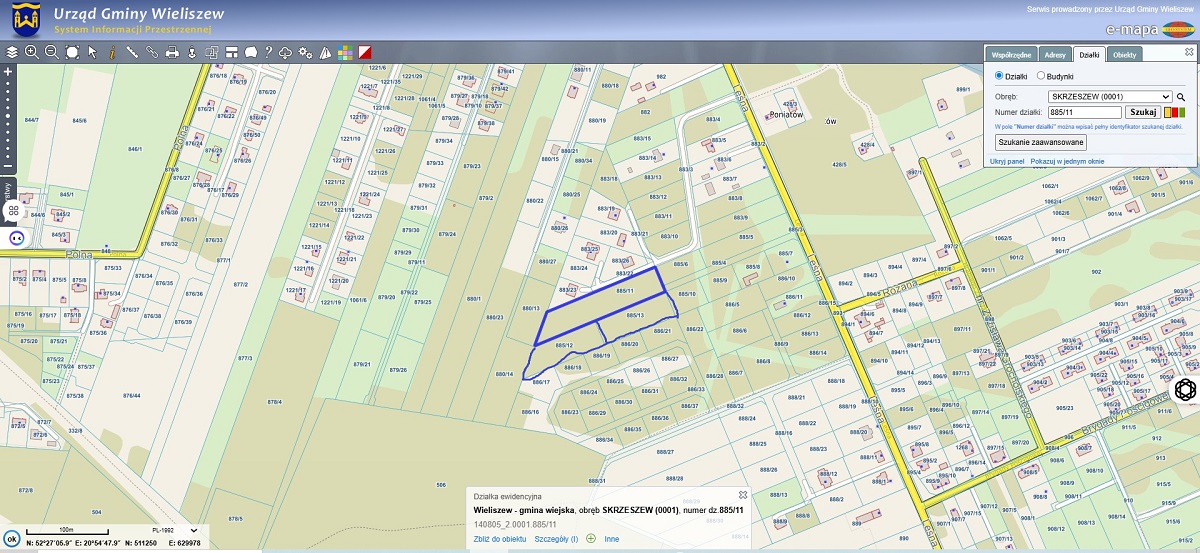The width and height of the screenshot is (1200, 553).
Task: Expand details with green plus icon
Action: click(x=590, y=539)
